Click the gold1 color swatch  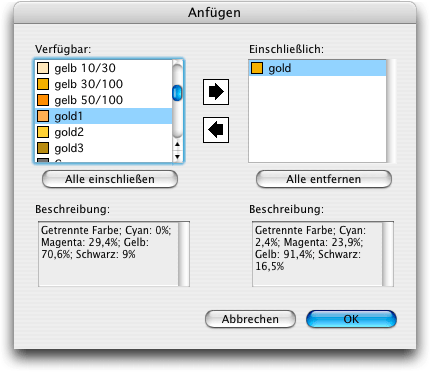[43, 116]
